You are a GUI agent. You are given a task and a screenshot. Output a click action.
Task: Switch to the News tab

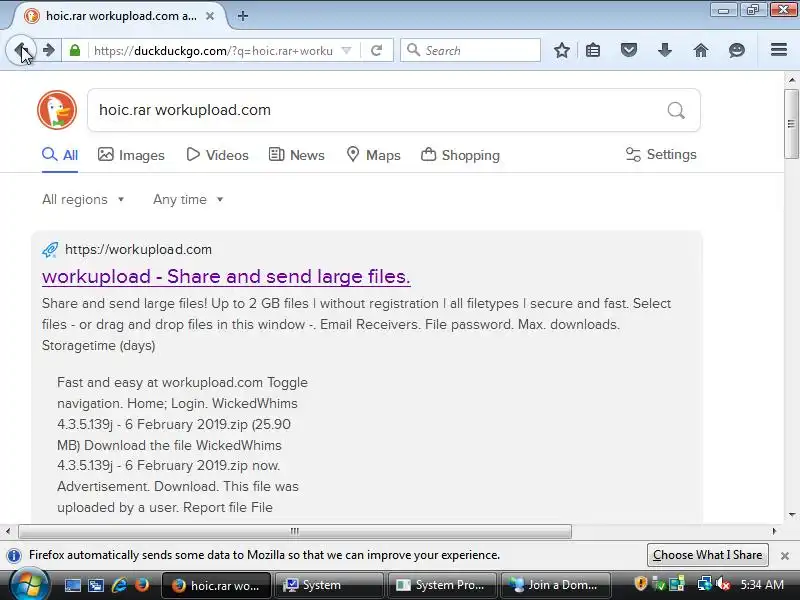[296, 155]
